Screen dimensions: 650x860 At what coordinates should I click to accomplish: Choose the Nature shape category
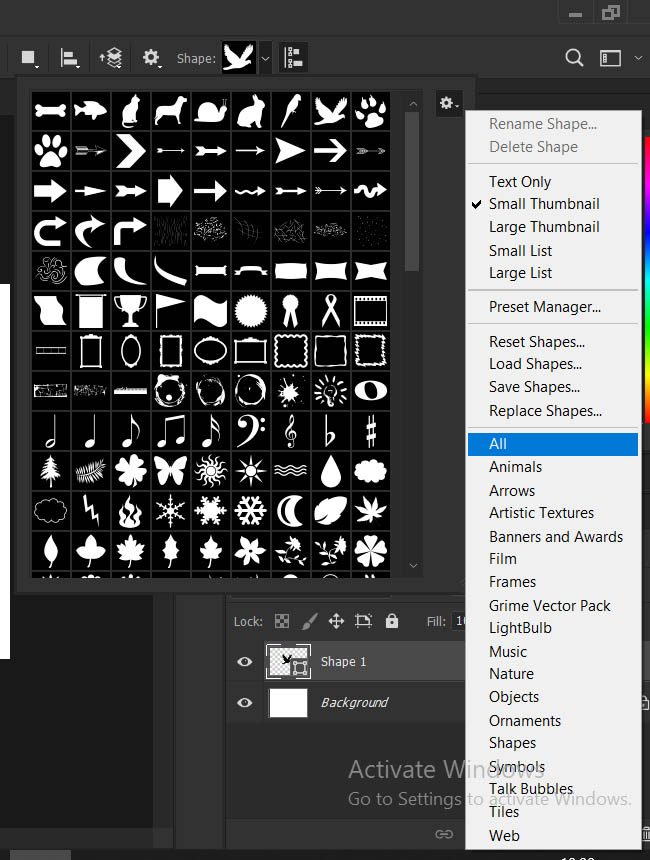point(511,674)
